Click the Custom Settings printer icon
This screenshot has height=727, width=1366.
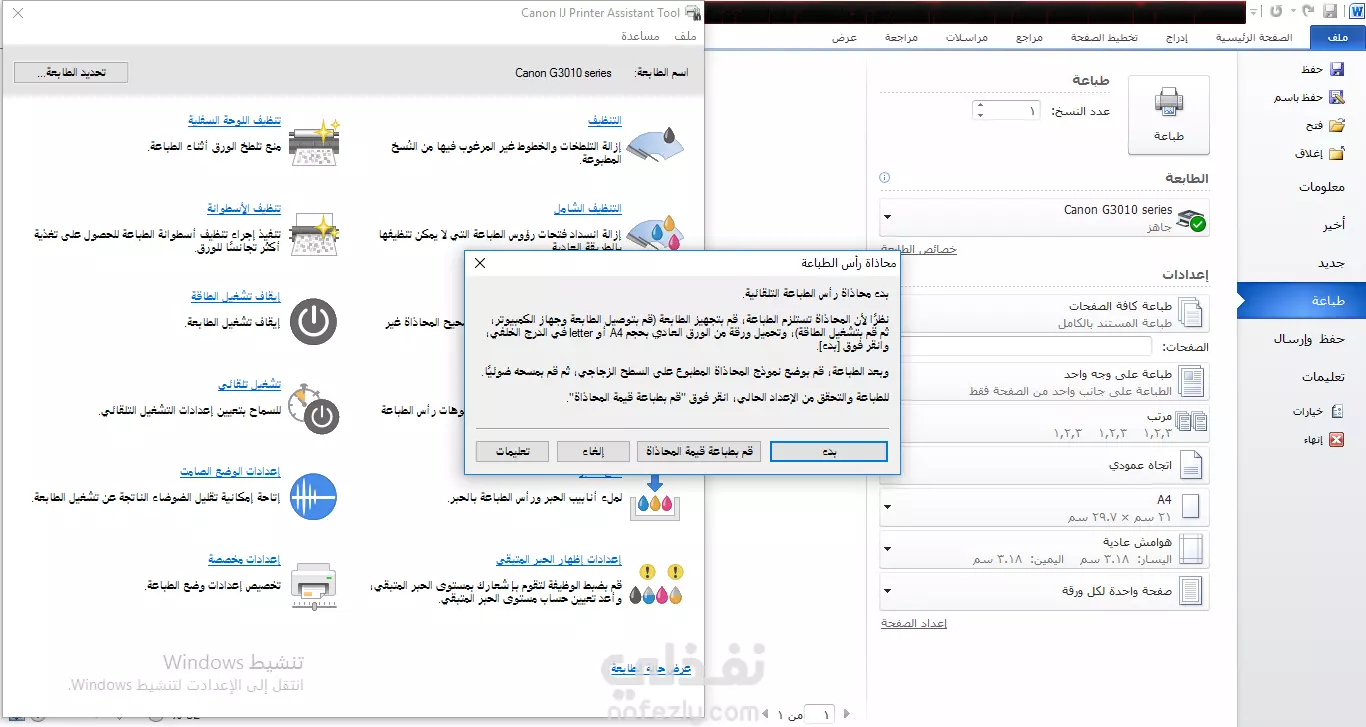point(314,585)
